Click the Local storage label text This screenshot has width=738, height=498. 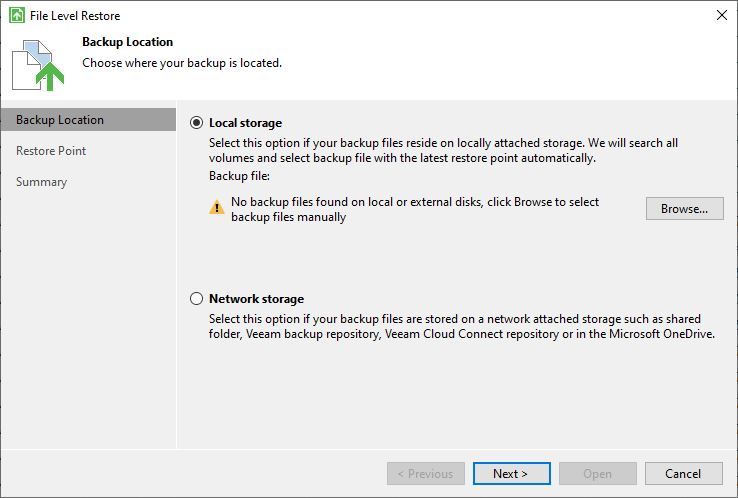(x=245, y=123)
